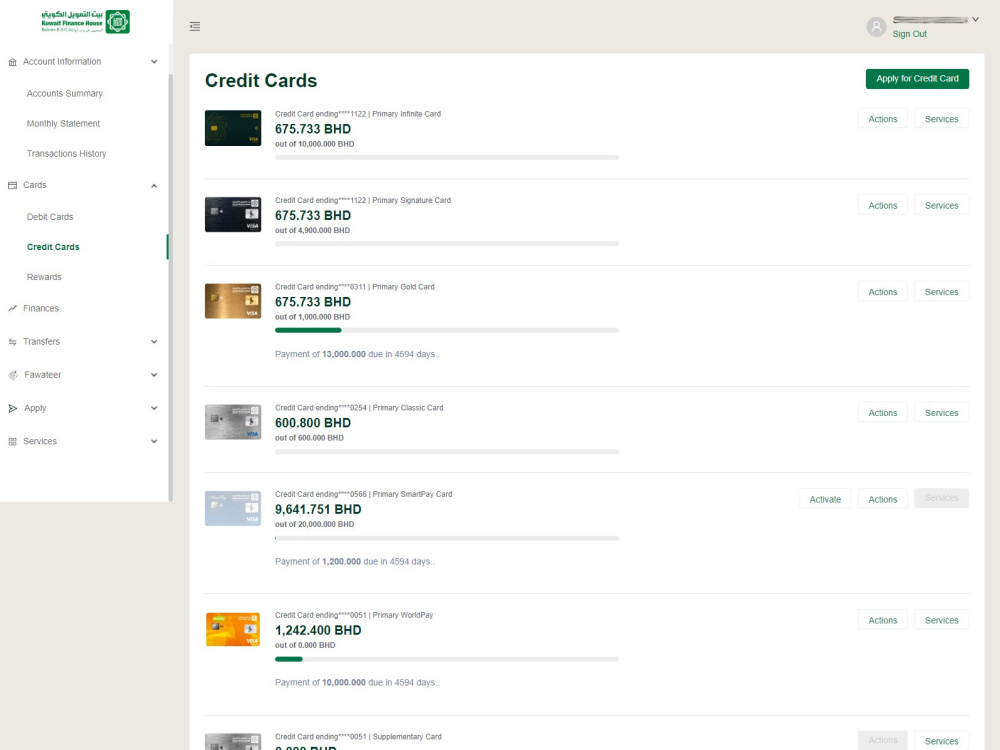Open Services for Supplementary Card
The width and height of the screenshot is (1000, 750).
click(x=941, y=741)
